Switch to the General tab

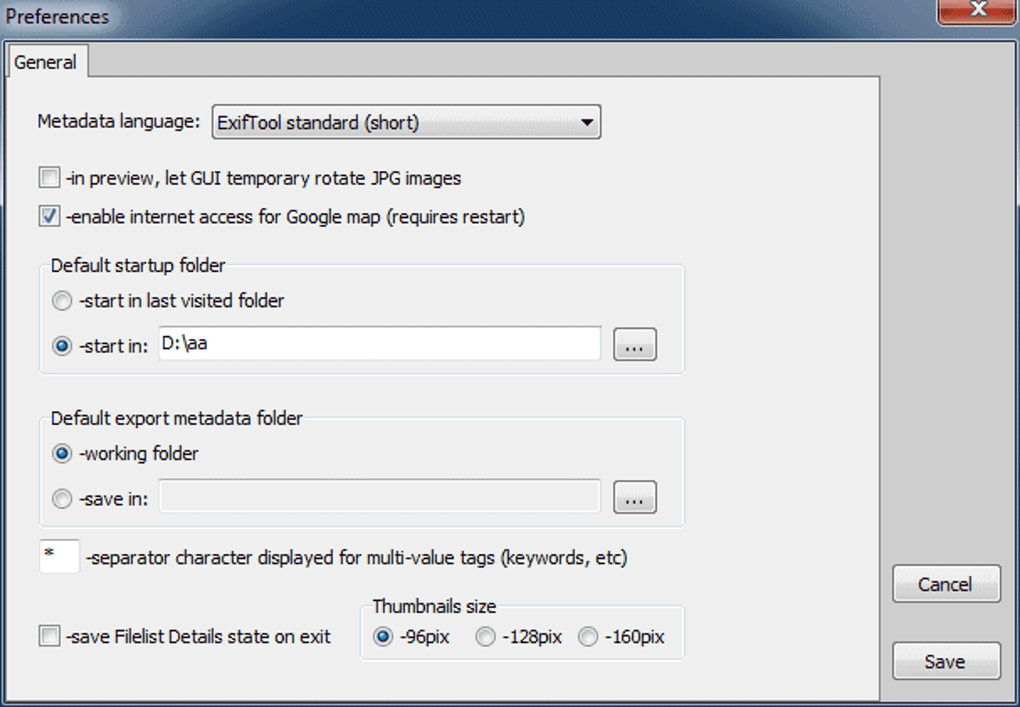point(46,62)
